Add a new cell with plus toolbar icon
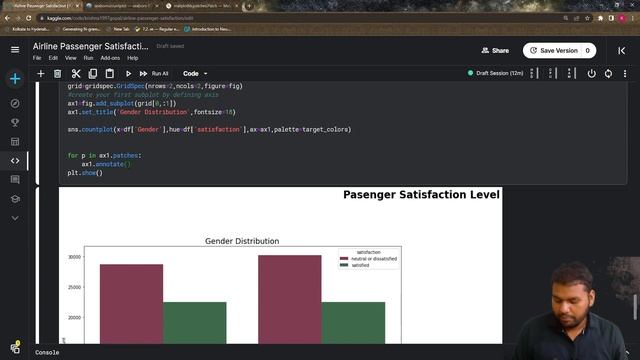This screenshot has height=360, width=640. coord(40,73)
